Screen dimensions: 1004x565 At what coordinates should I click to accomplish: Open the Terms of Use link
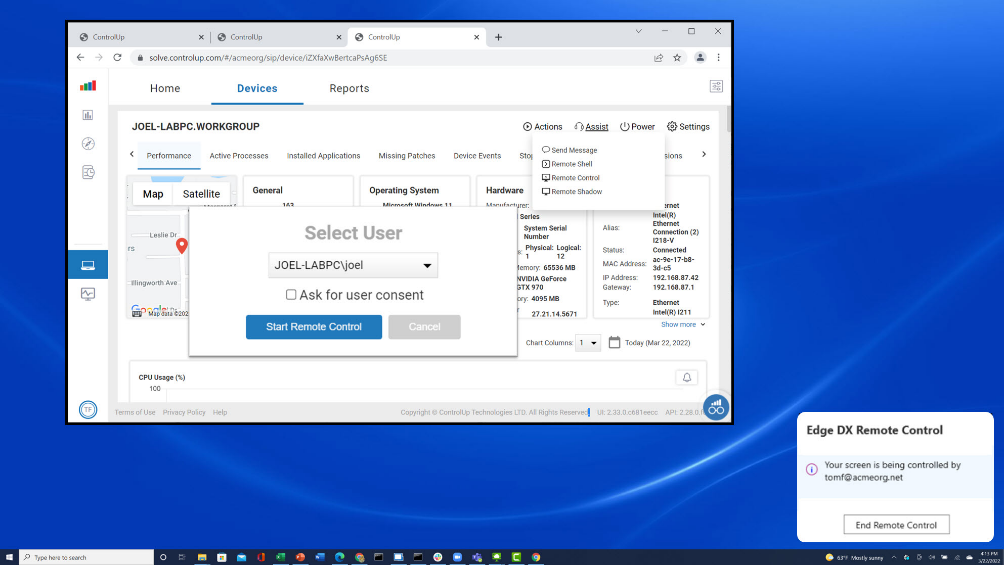pos(134,413)
